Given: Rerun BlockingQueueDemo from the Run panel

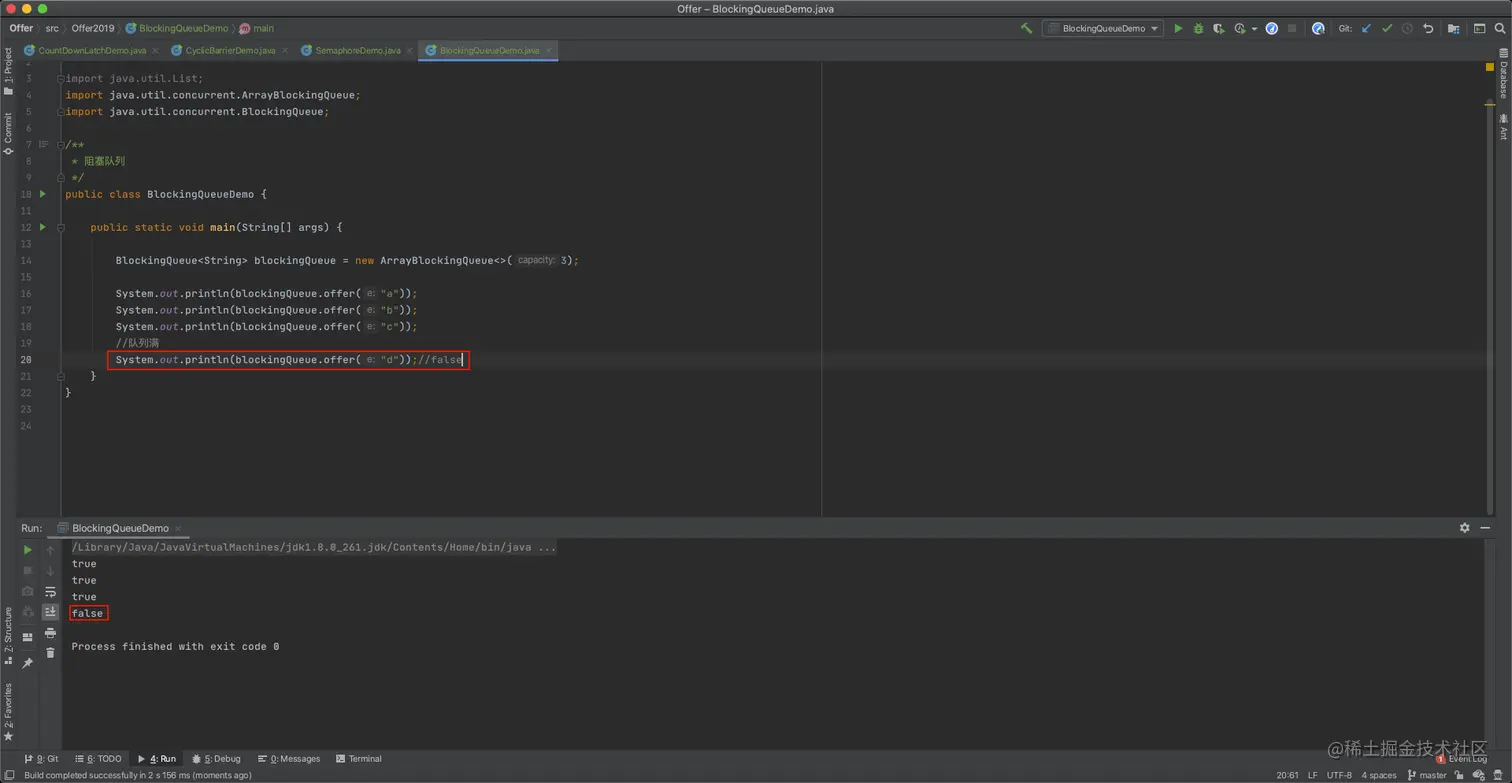Looking at the screenshot, I should (28, 550).
